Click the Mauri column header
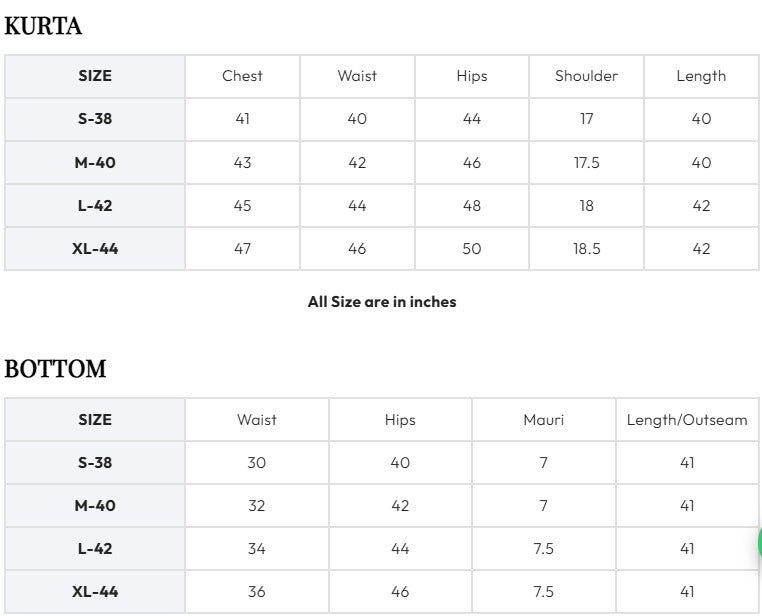Screen dimensions: 762x616 (543, 420)
